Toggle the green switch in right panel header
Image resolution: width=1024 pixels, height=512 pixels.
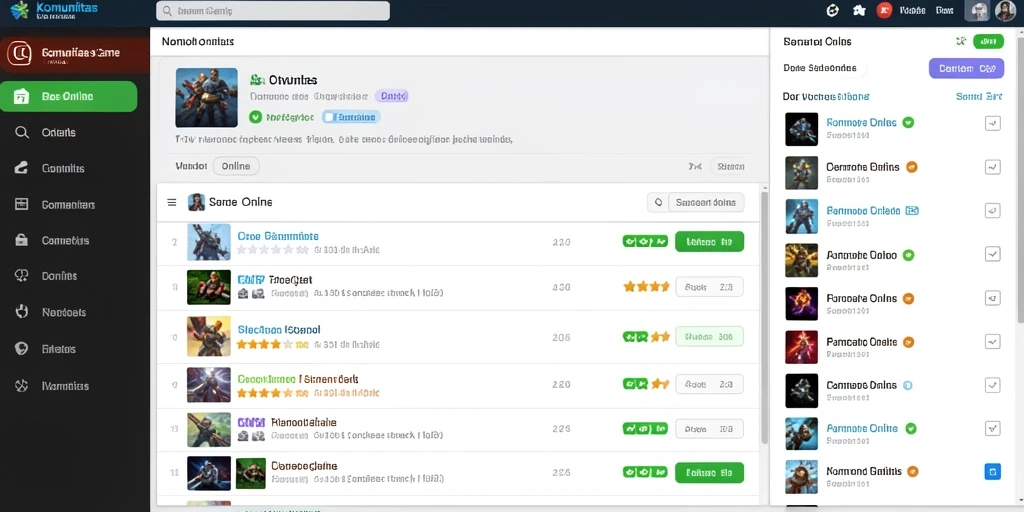(988, 42)
